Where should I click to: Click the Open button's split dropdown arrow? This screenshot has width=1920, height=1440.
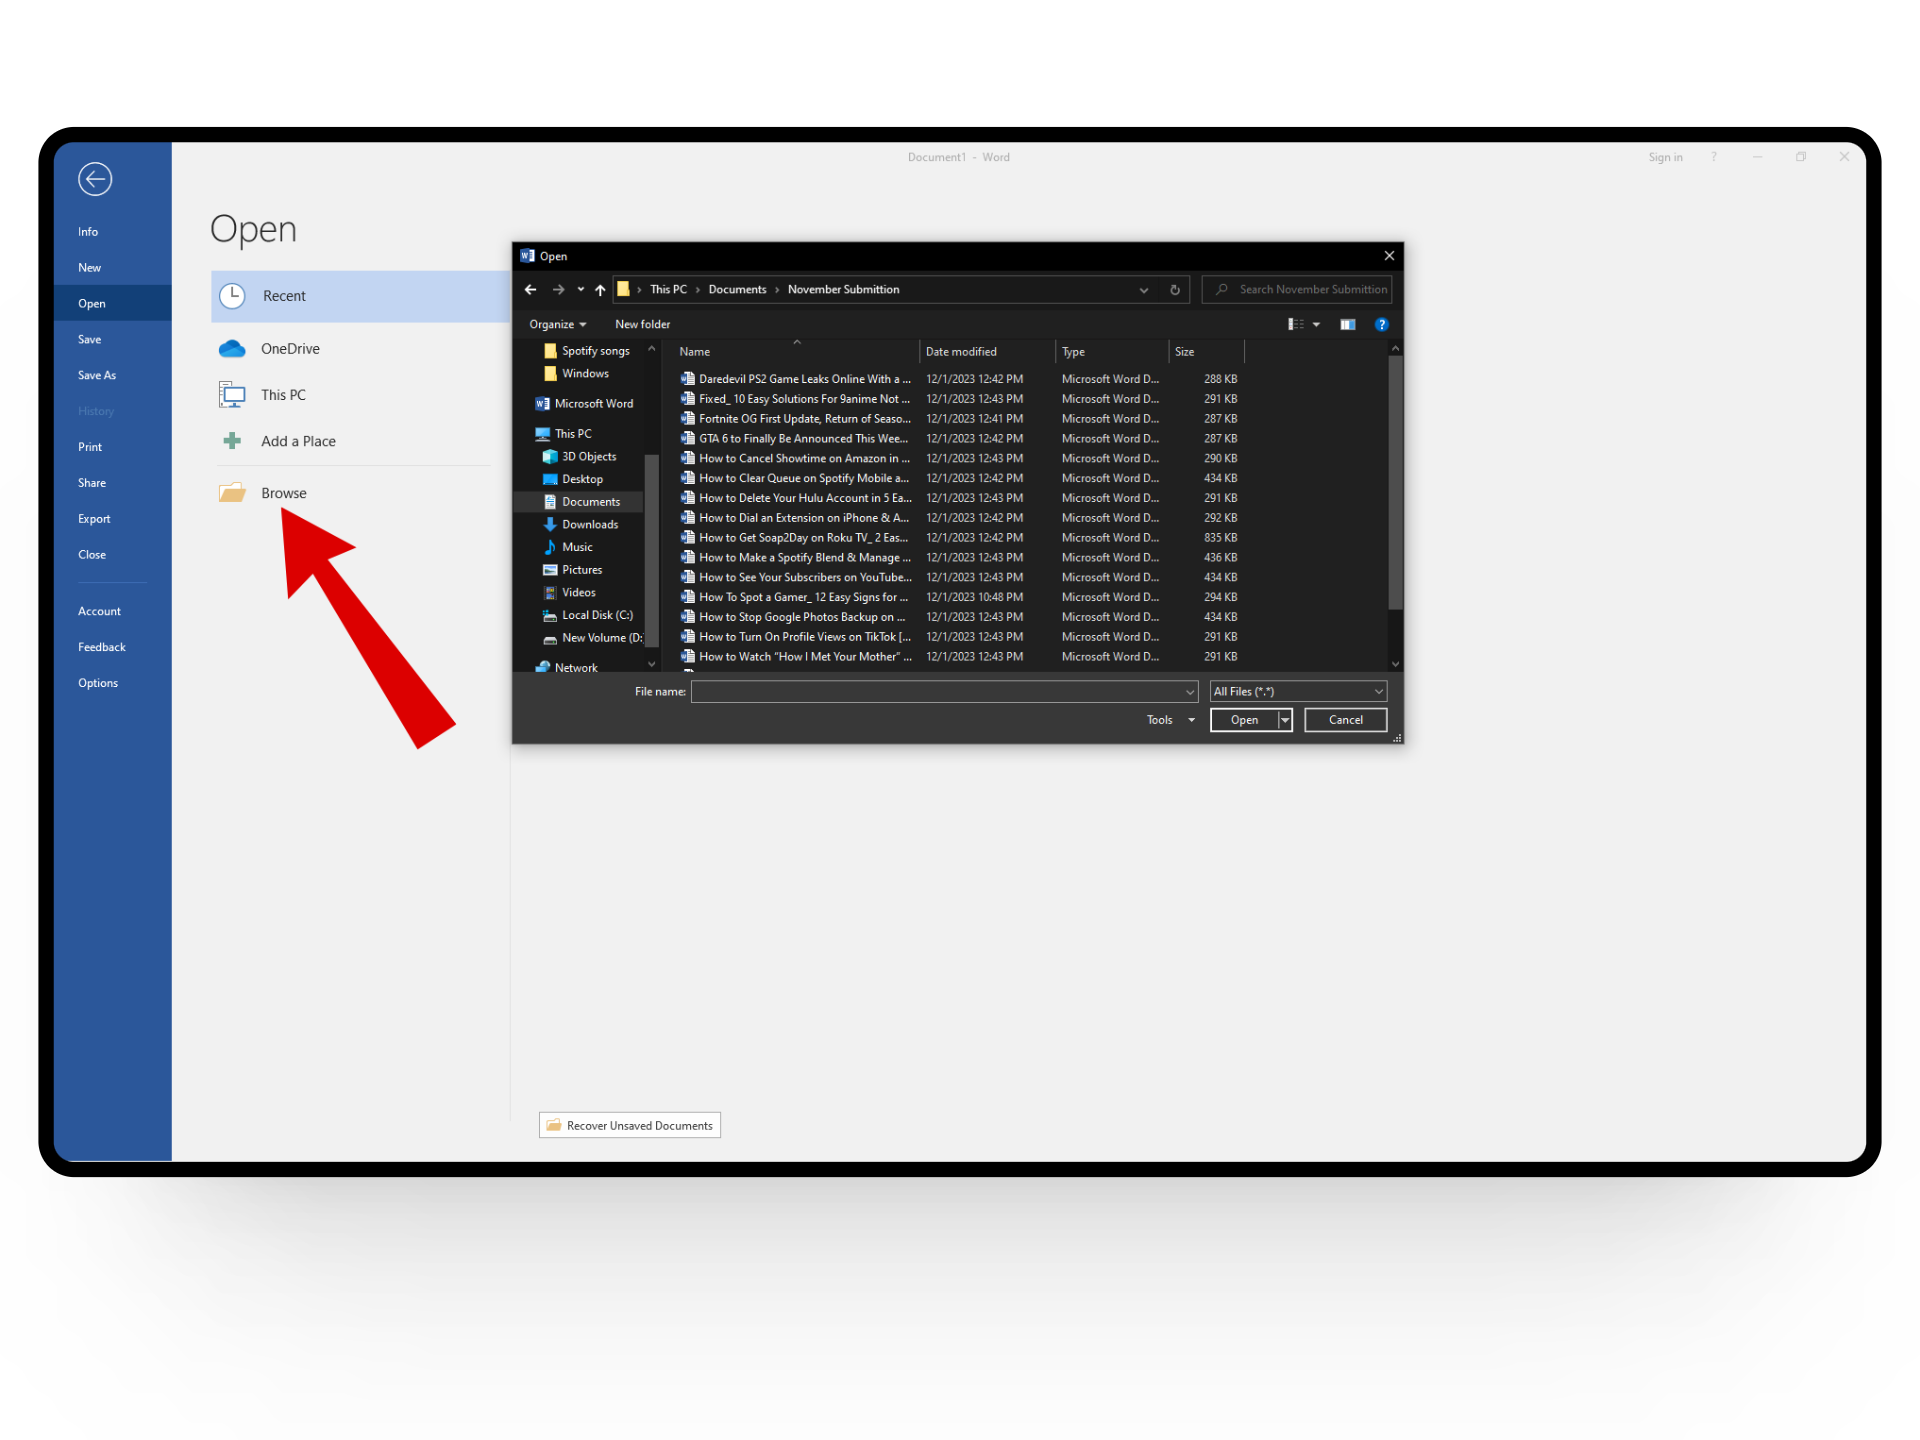[1285, 720]
